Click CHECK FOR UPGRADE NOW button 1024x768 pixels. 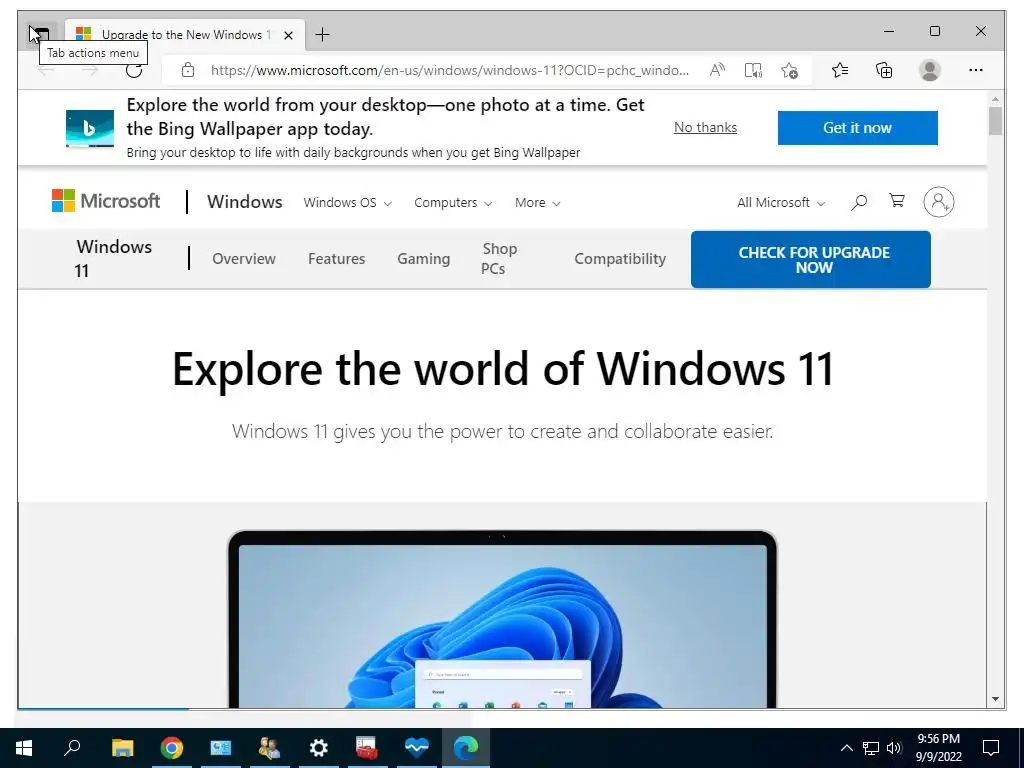[810, 259]
